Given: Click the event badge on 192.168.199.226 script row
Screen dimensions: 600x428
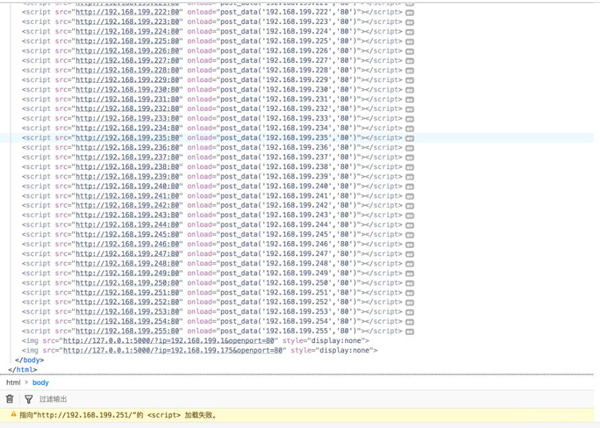Looking at the screenshot, I should click(x=409, y=51).
